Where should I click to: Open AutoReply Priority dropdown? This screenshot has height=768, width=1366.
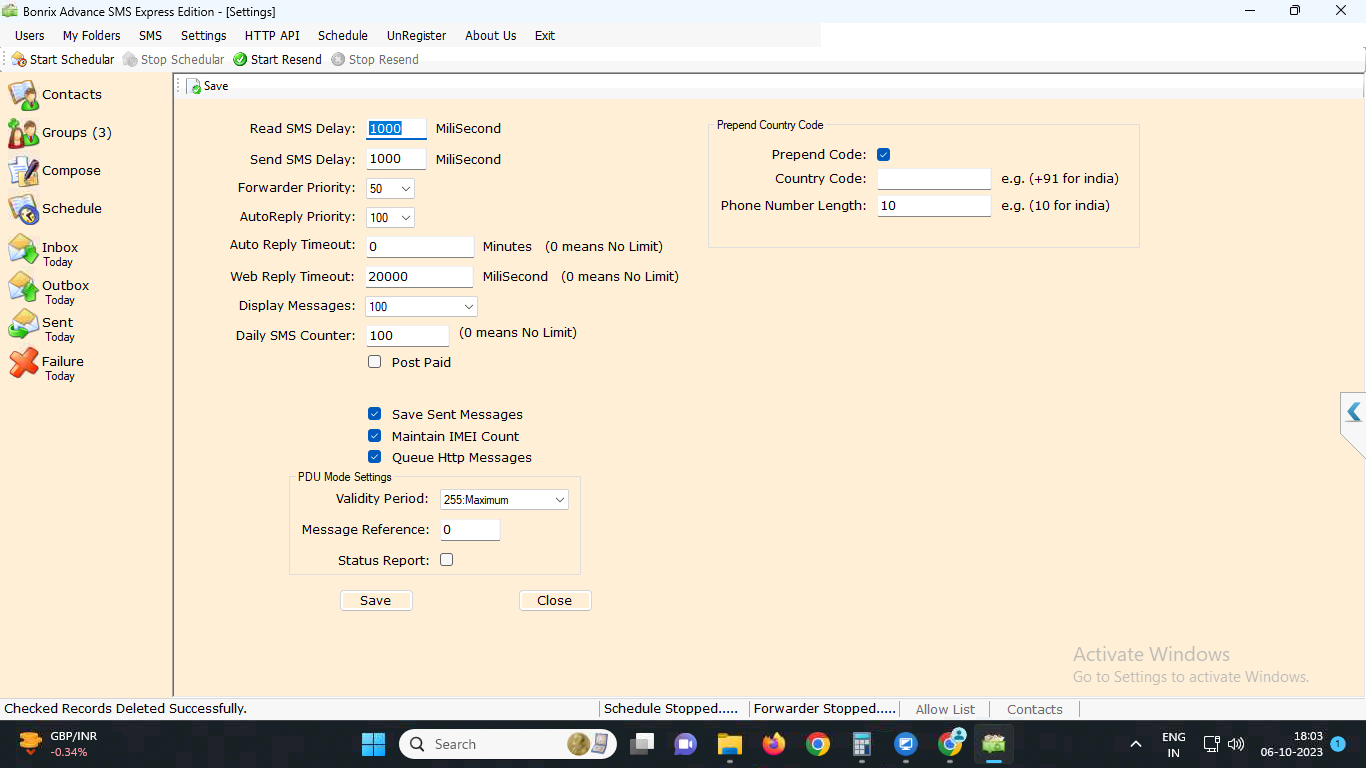pos(390,217)
